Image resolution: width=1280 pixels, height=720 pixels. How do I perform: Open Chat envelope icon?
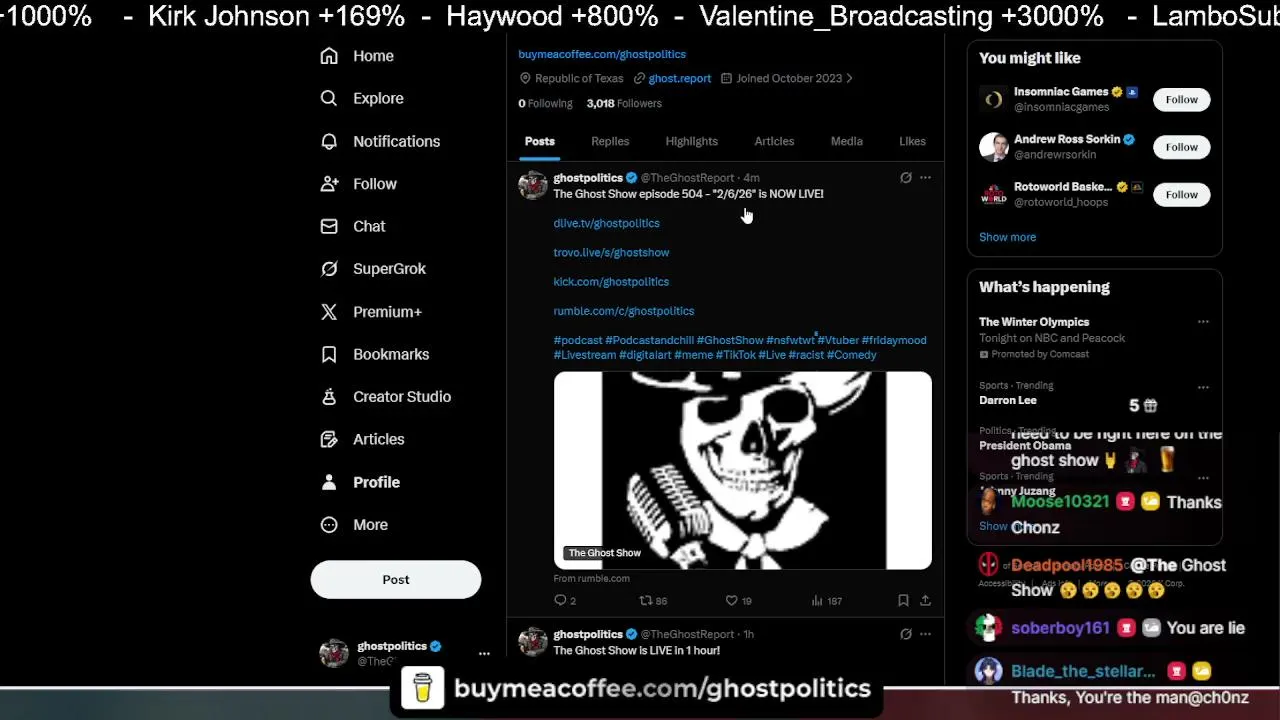click(329, 226)
